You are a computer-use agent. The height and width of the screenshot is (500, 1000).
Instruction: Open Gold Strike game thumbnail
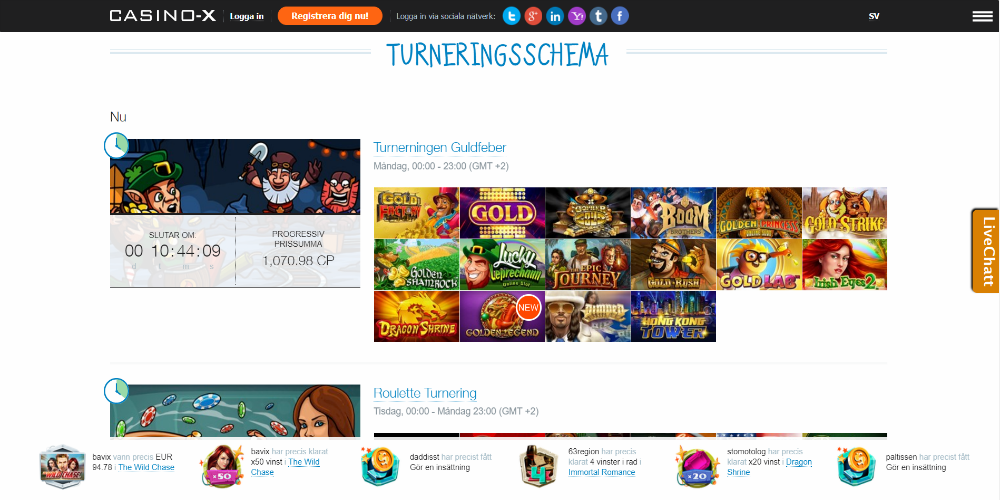[844, 213]
